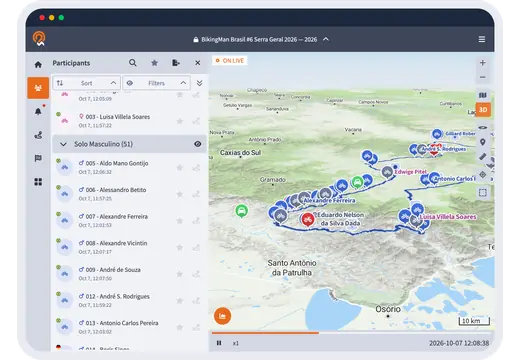Image resolution: width=520 pixels, height=360 pixels.
Task: Show track of 003 - Luisa Villela Soares
Action: pos(196,121)
